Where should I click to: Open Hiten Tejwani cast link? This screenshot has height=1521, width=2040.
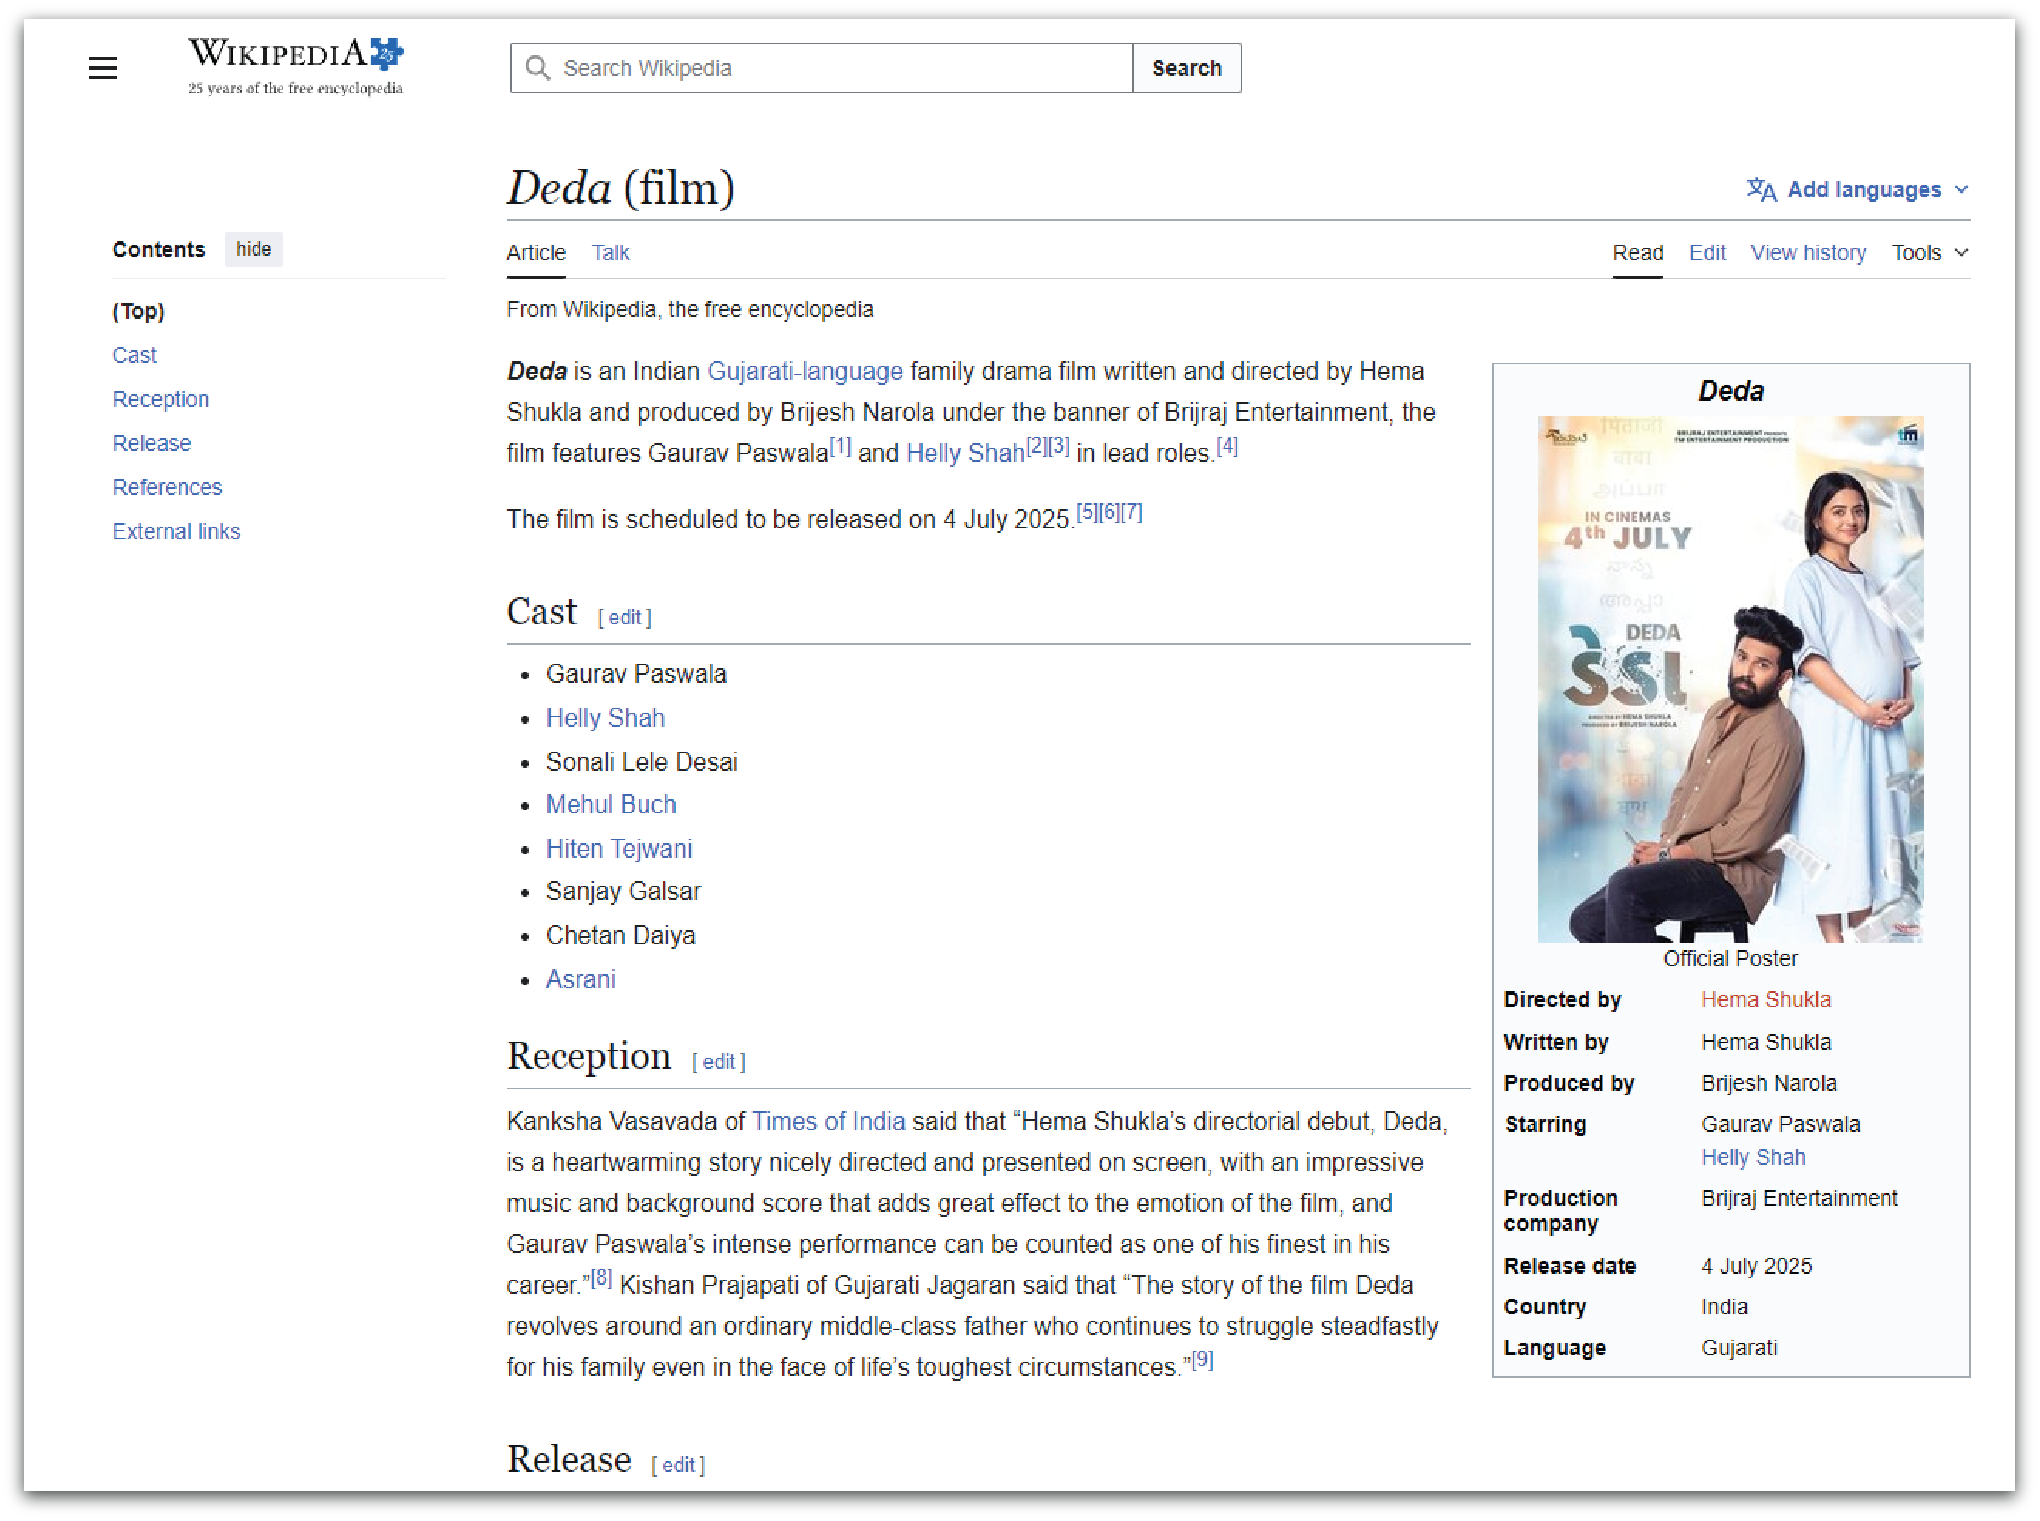[x=619, y=849]
